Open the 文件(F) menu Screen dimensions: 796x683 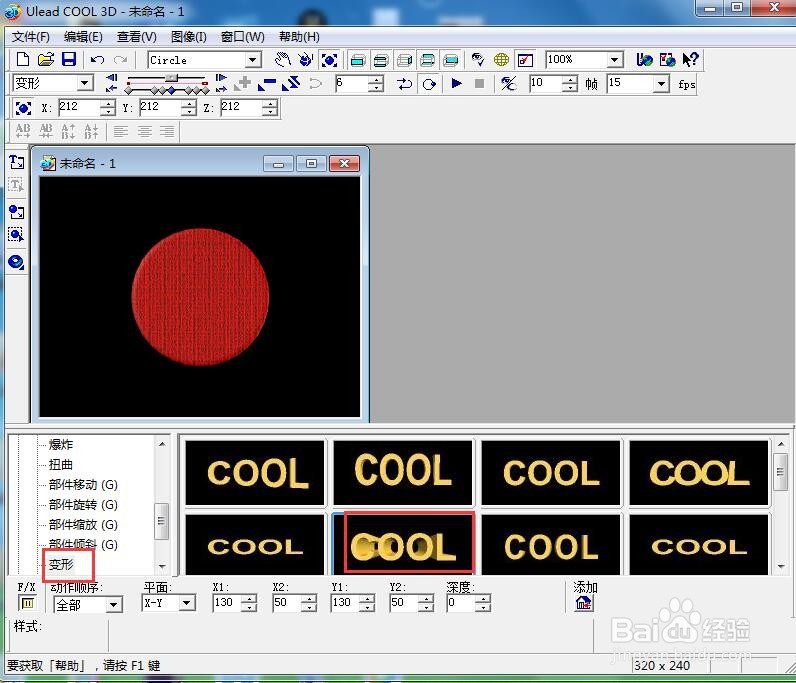point(30,37)
